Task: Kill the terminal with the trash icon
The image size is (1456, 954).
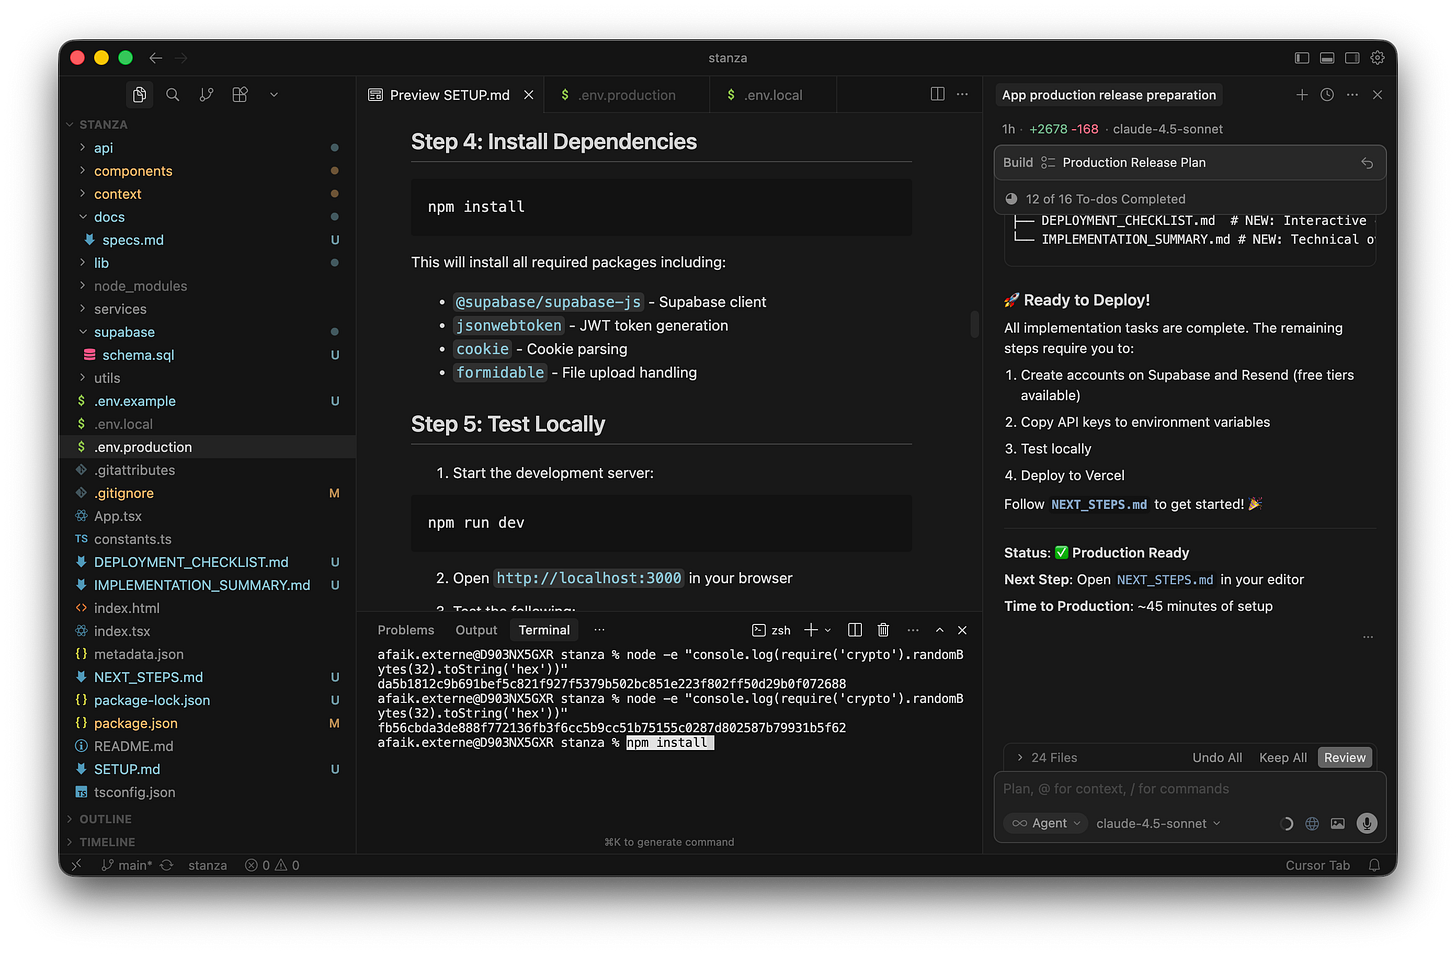Action: [x=883, y=629]
